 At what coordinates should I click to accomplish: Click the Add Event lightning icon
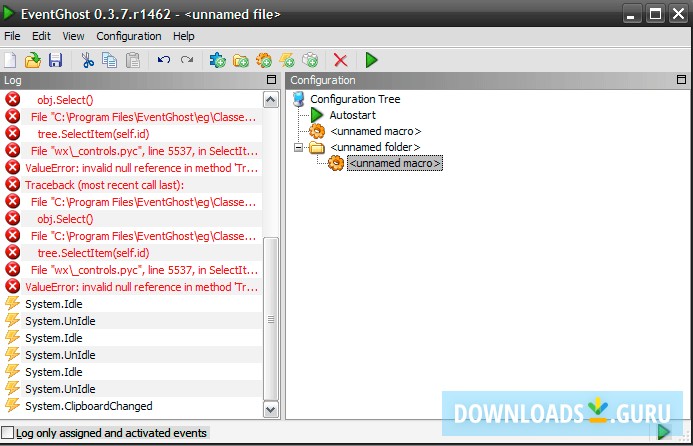pyautogui.click(x=287, y=60)
